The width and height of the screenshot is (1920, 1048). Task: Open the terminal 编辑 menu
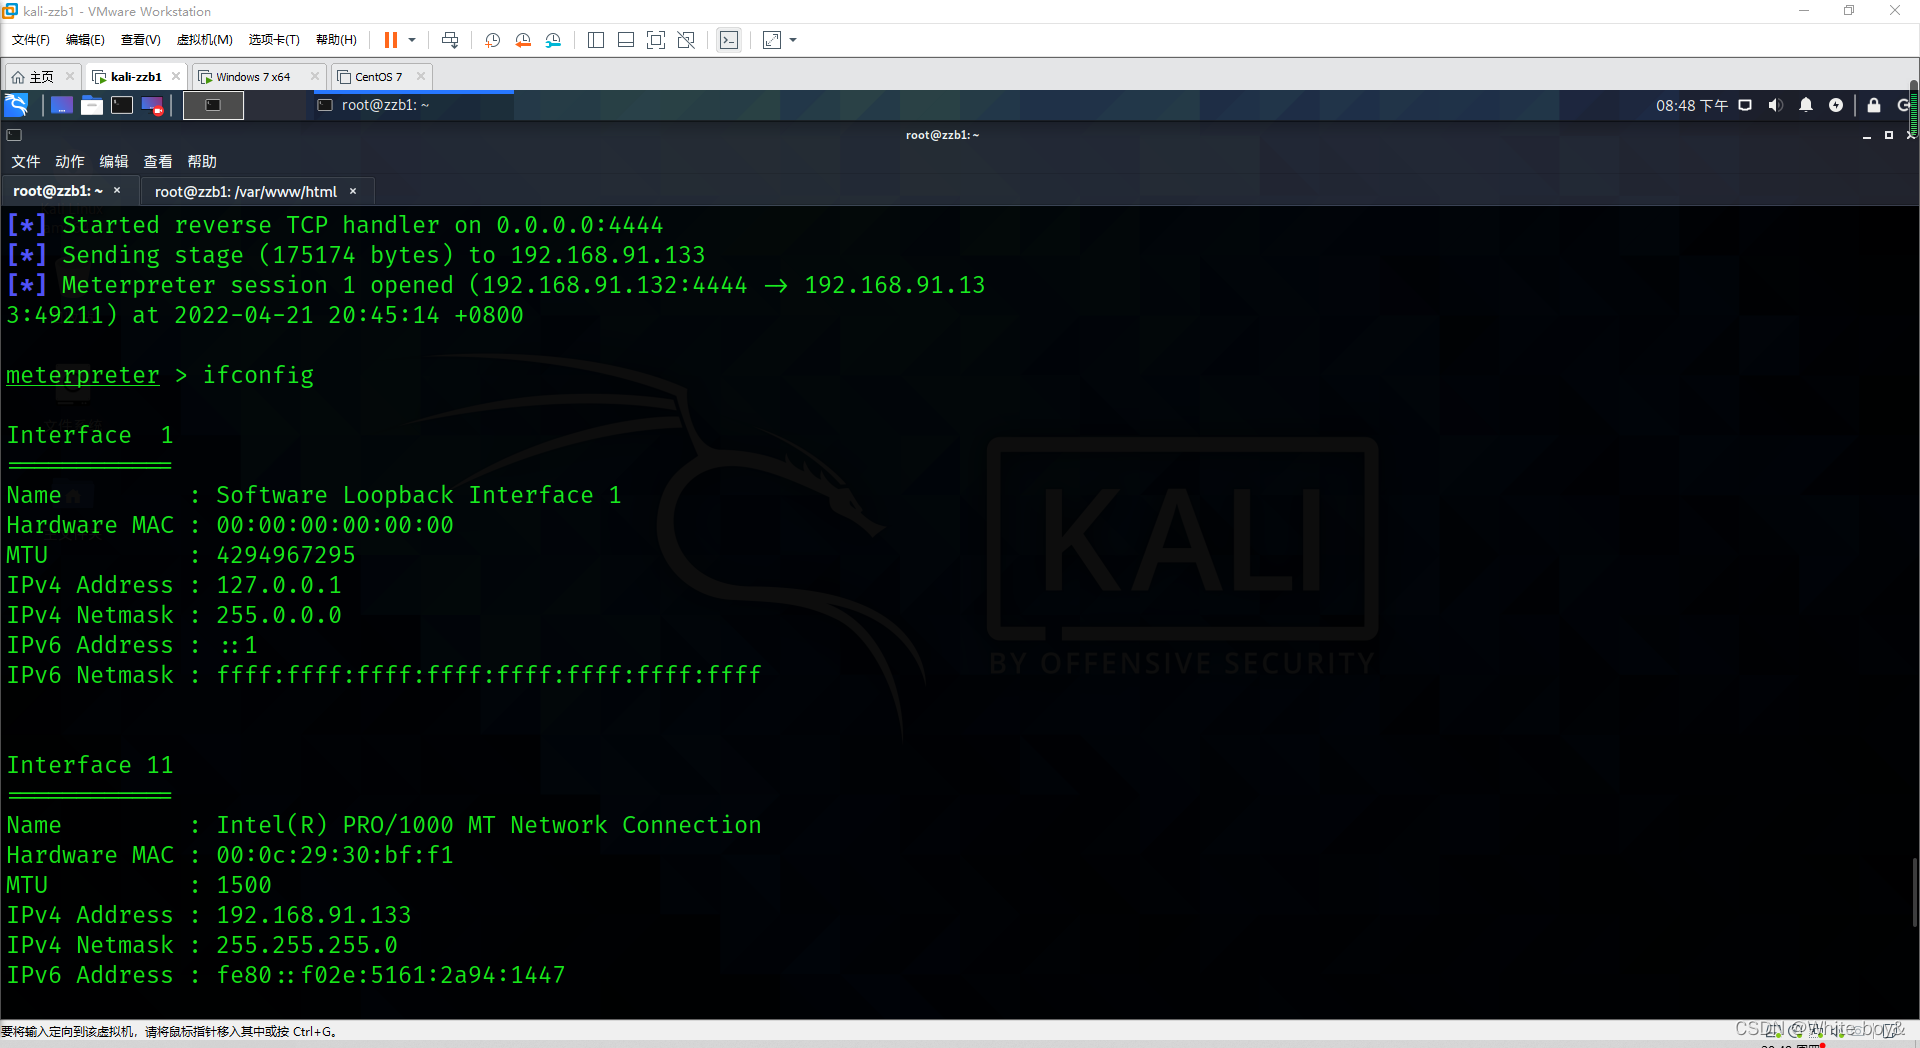click(x=114, y=161)
